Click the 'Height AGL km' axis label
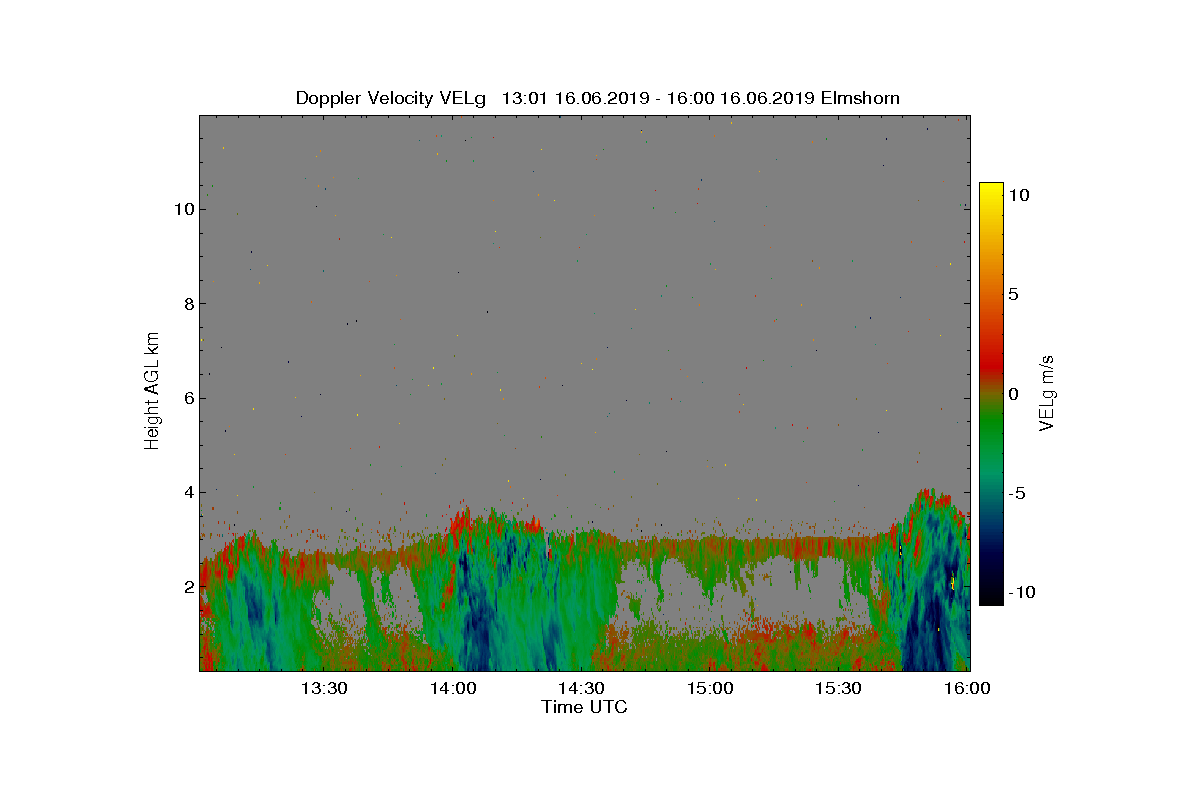This screenshot has width=1200, height=800. click(x=152, y=391)
